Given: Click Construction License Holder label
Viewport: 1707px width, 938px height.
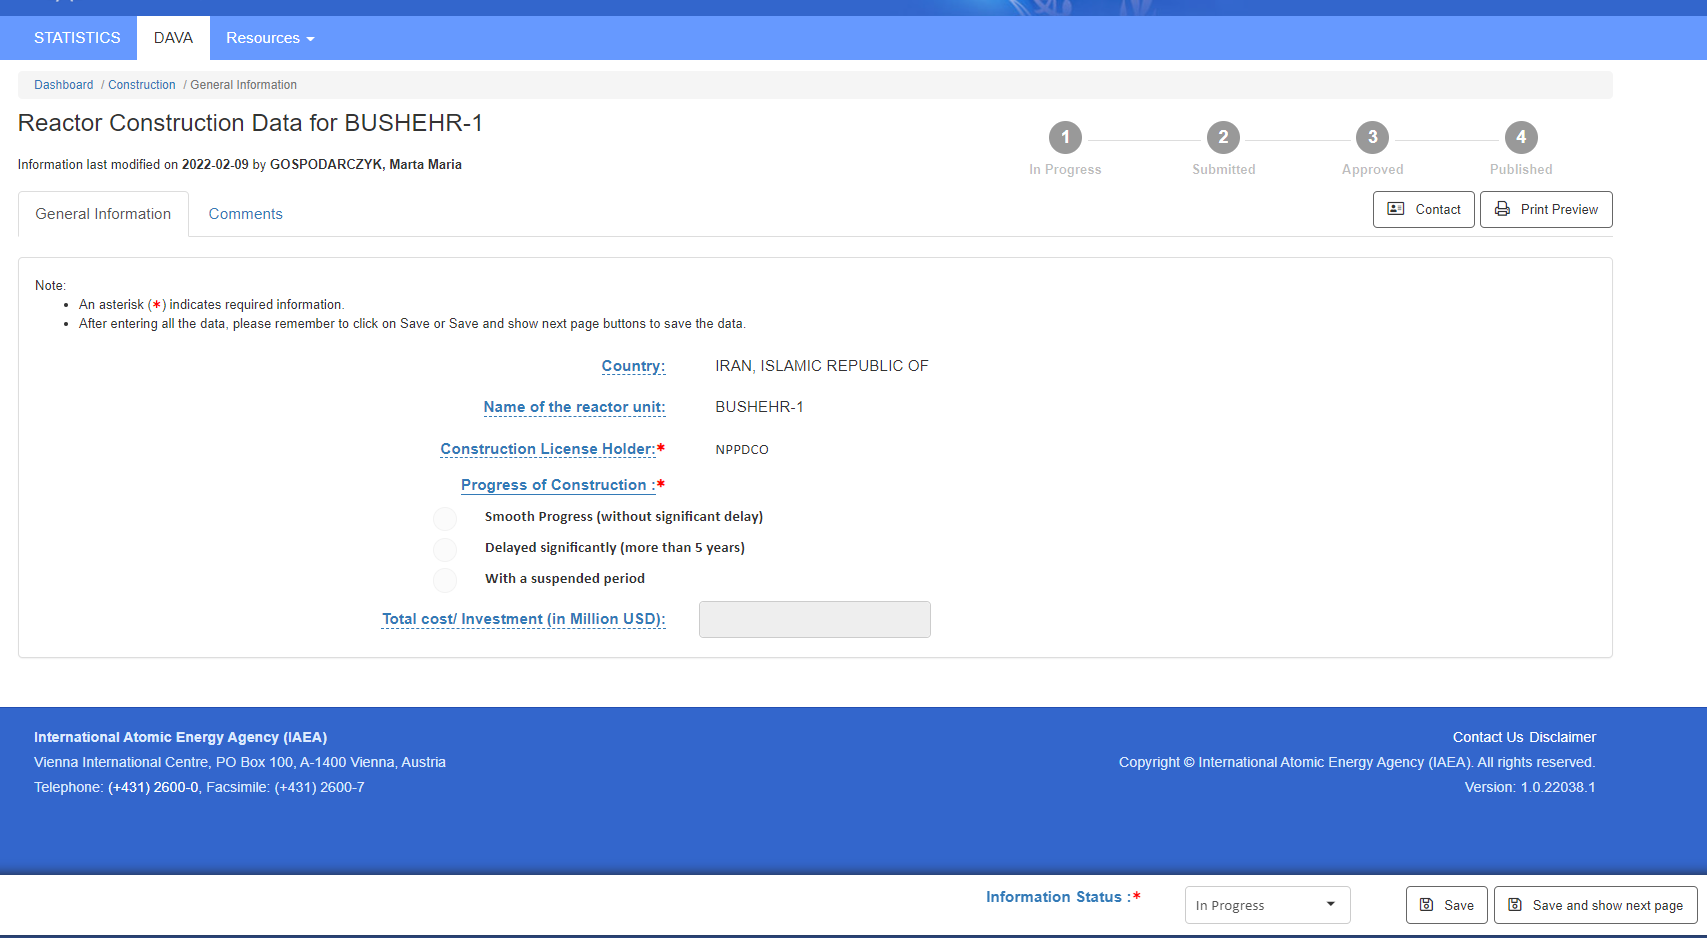Looking at the screenshot, I should [548, 449].
